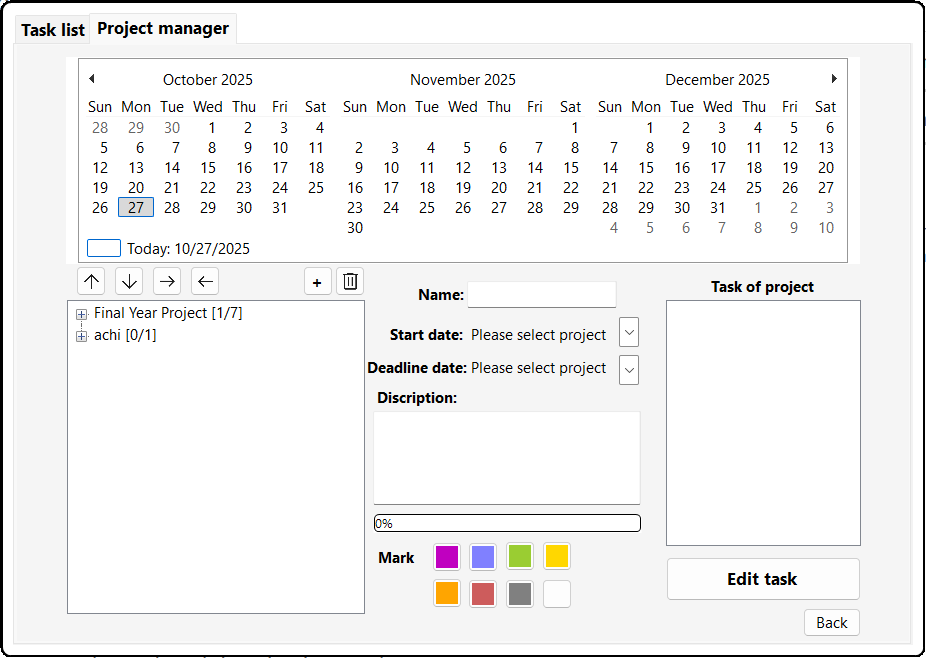Pick the orange mark color

click(x=447, y=594)
